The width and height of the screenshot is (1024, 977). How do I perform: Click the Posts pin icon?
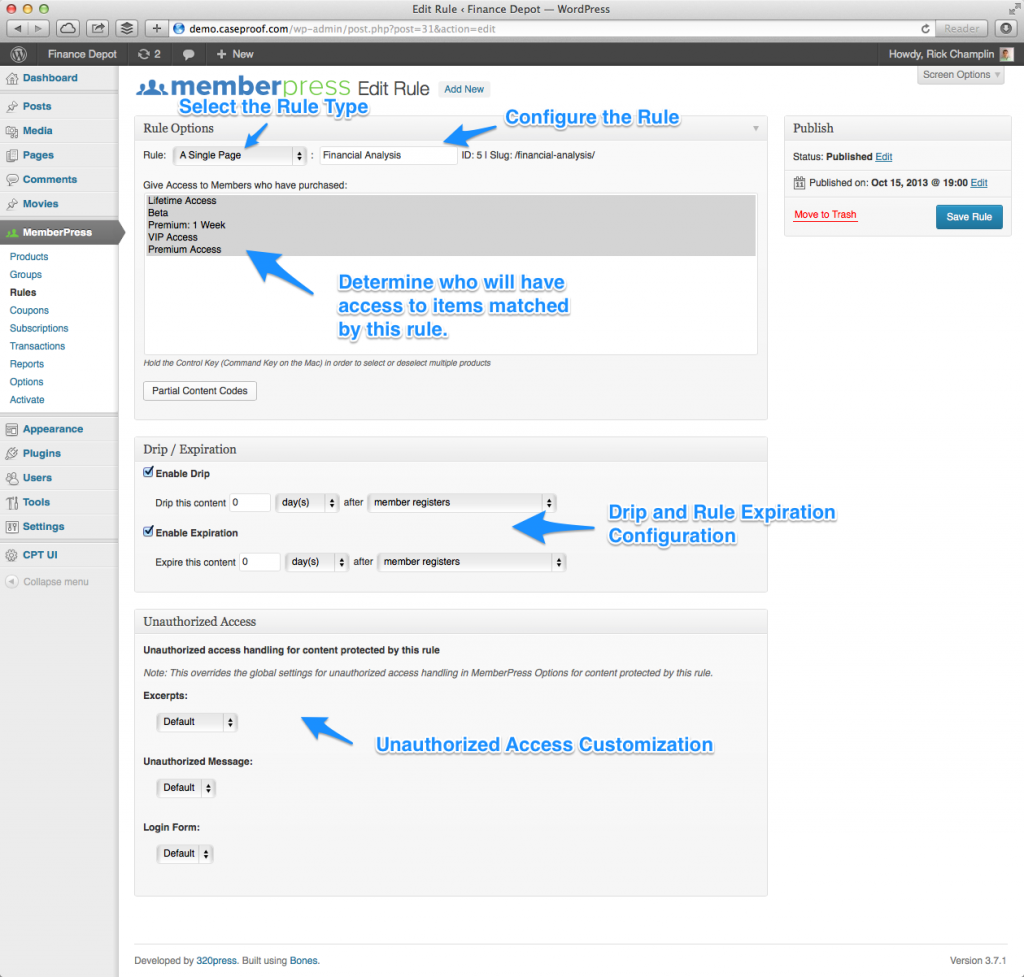[x=12, y=106]
